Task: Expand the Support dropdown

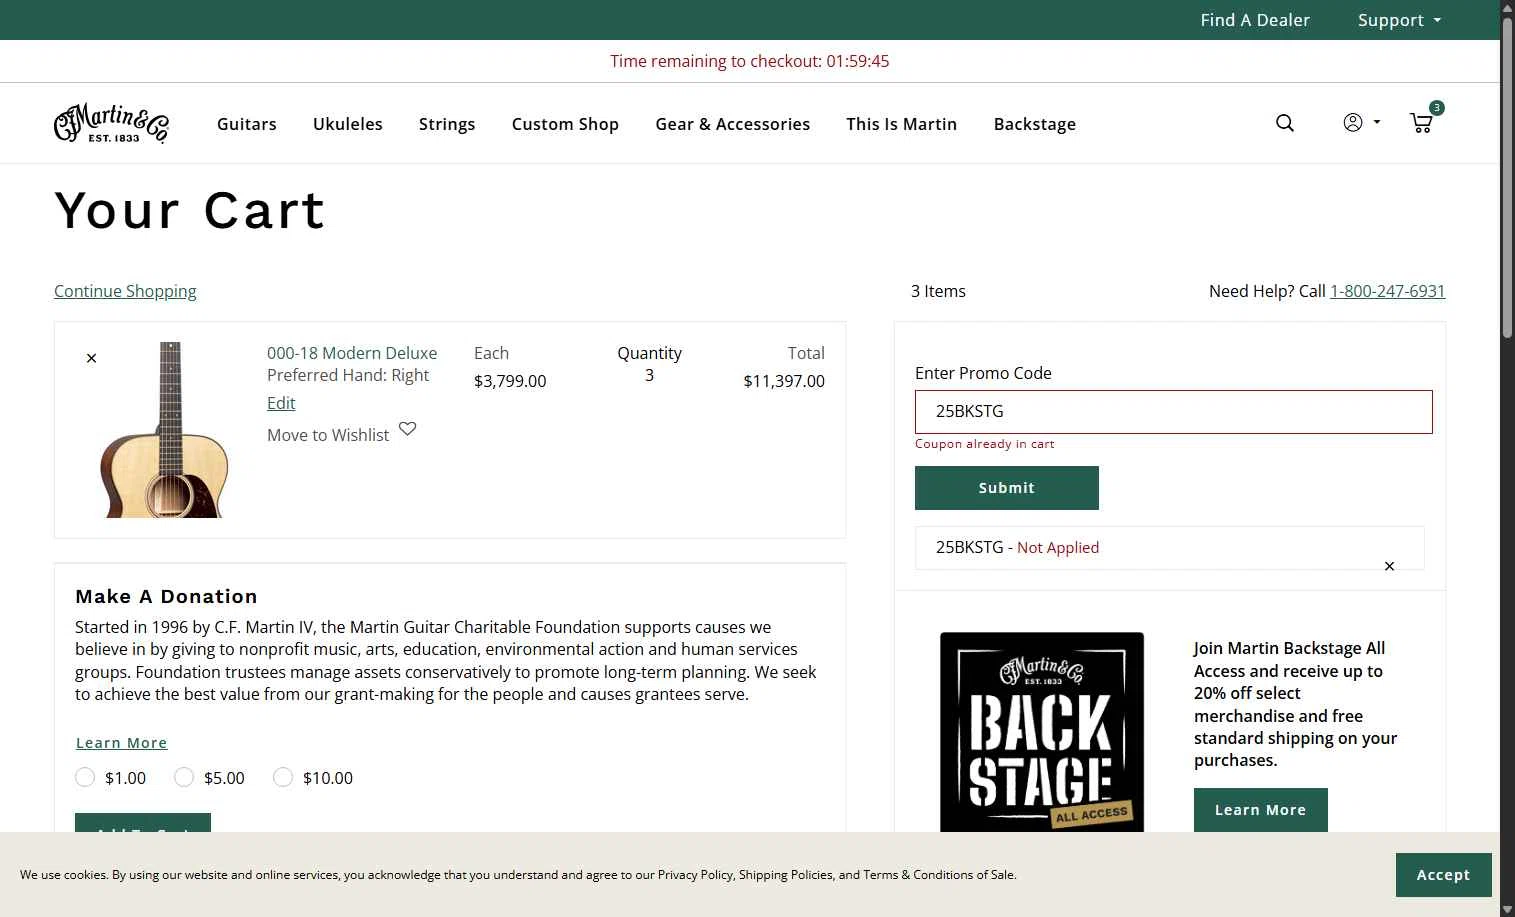Action: (1399, 20)
